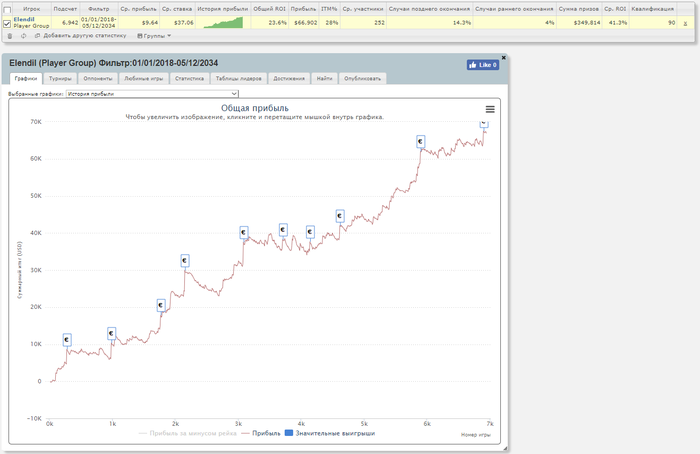
Task: Sort by the Подсчет column header
Action: [x=65, y=9]
